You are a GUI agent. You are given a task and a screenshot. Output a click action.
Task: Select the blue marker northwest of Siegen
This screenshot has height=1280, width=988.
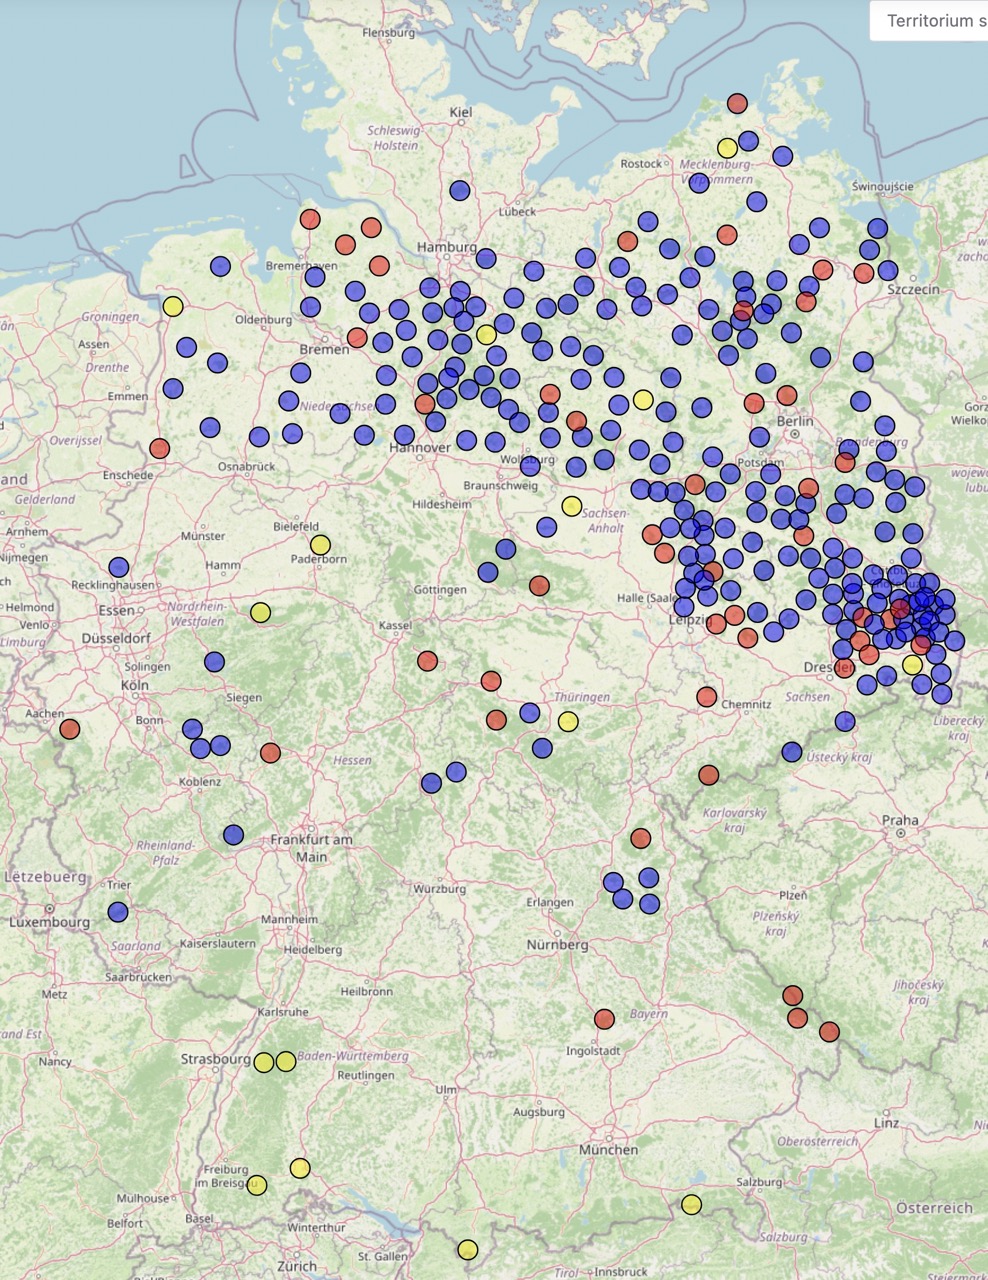214,661
